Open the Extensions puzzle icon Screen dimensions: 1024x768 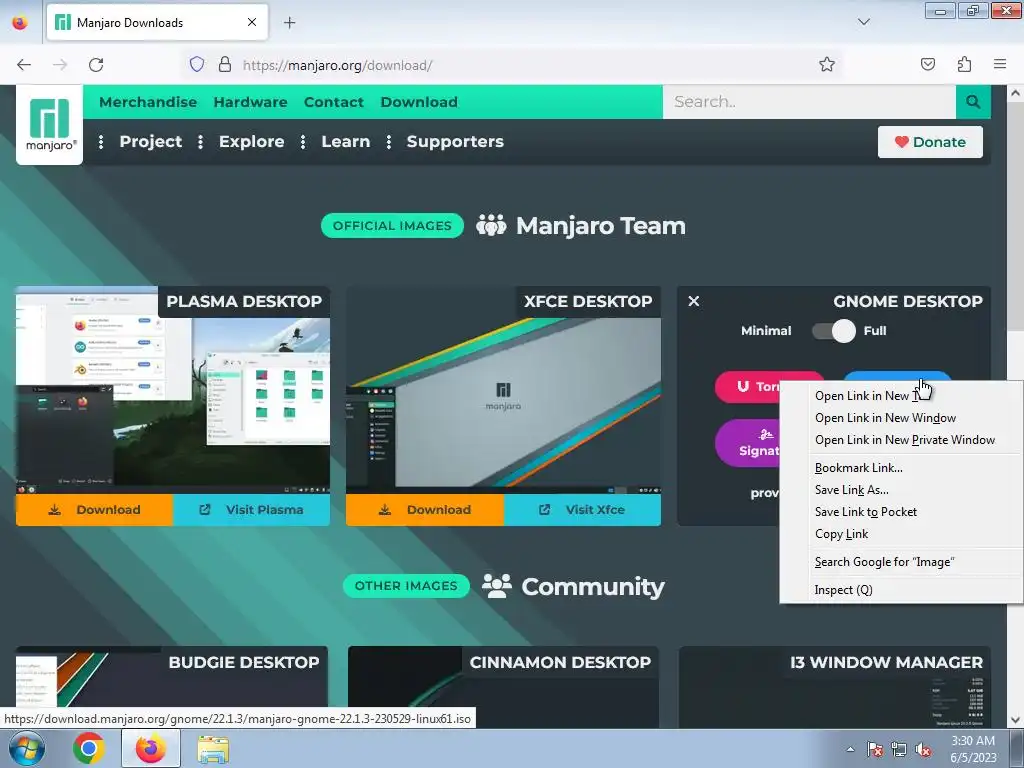click(x=964, y=65)
